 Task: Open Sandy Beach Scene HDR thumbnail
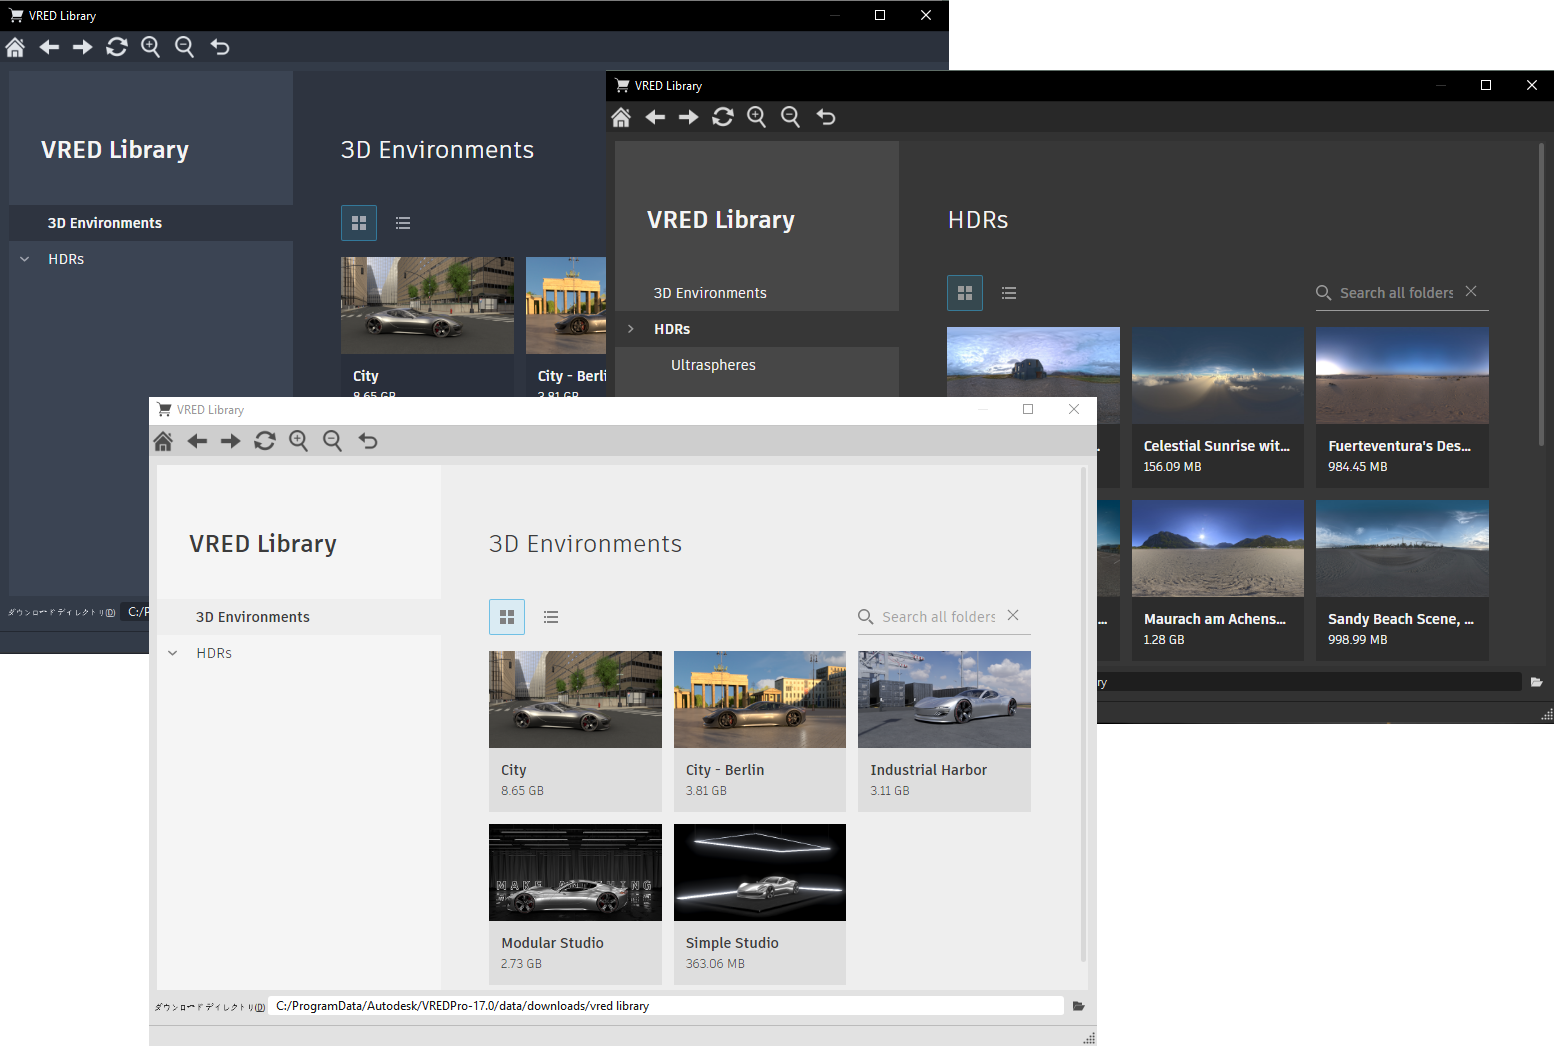pyautogui.click(x=1402, y=548)
